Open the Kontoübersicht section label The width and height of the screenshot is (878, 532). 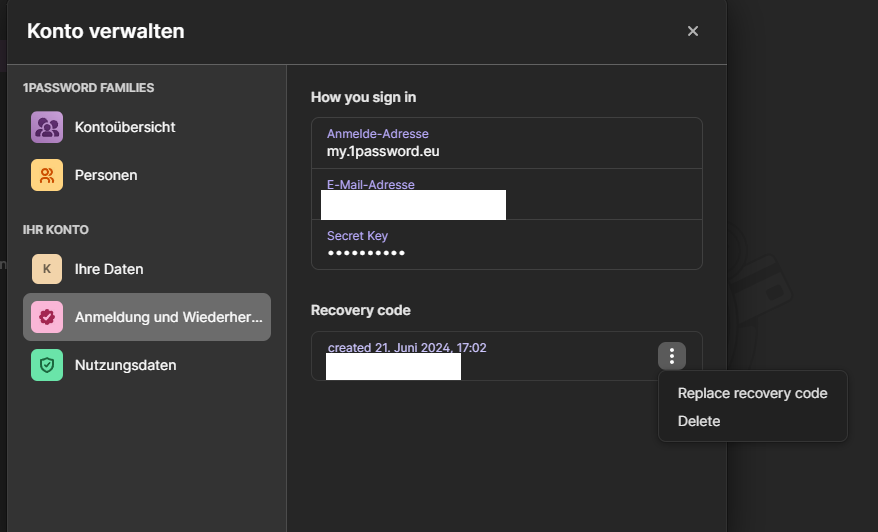125,128
